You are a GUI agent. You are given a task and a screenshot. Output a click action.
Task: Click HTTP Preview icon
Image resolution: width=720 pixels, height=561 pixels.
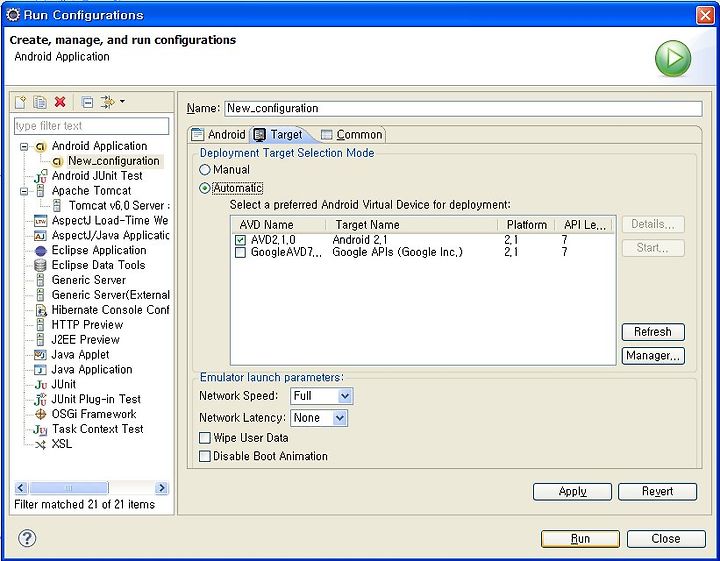[40, 325]
